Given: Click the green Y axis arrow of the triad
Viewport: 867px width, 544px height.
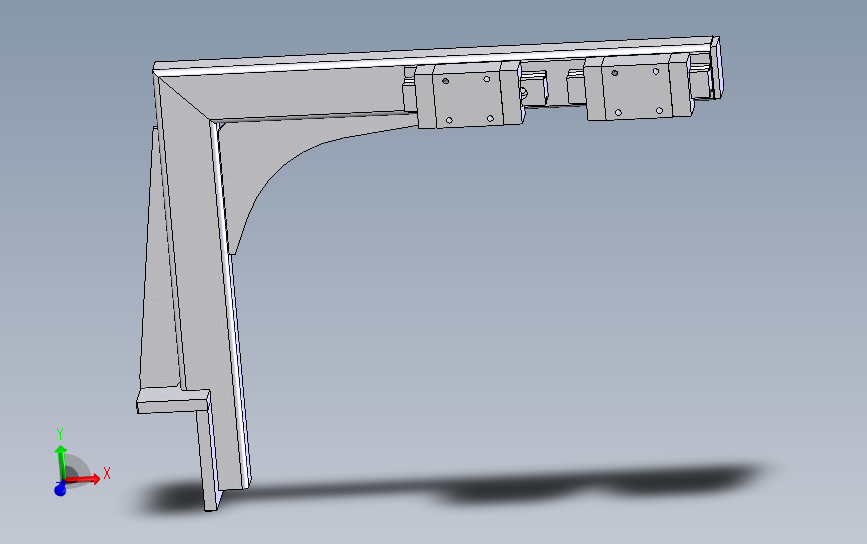Looking at the screenshot, I should pyautogui.click(x=60, y=464).
